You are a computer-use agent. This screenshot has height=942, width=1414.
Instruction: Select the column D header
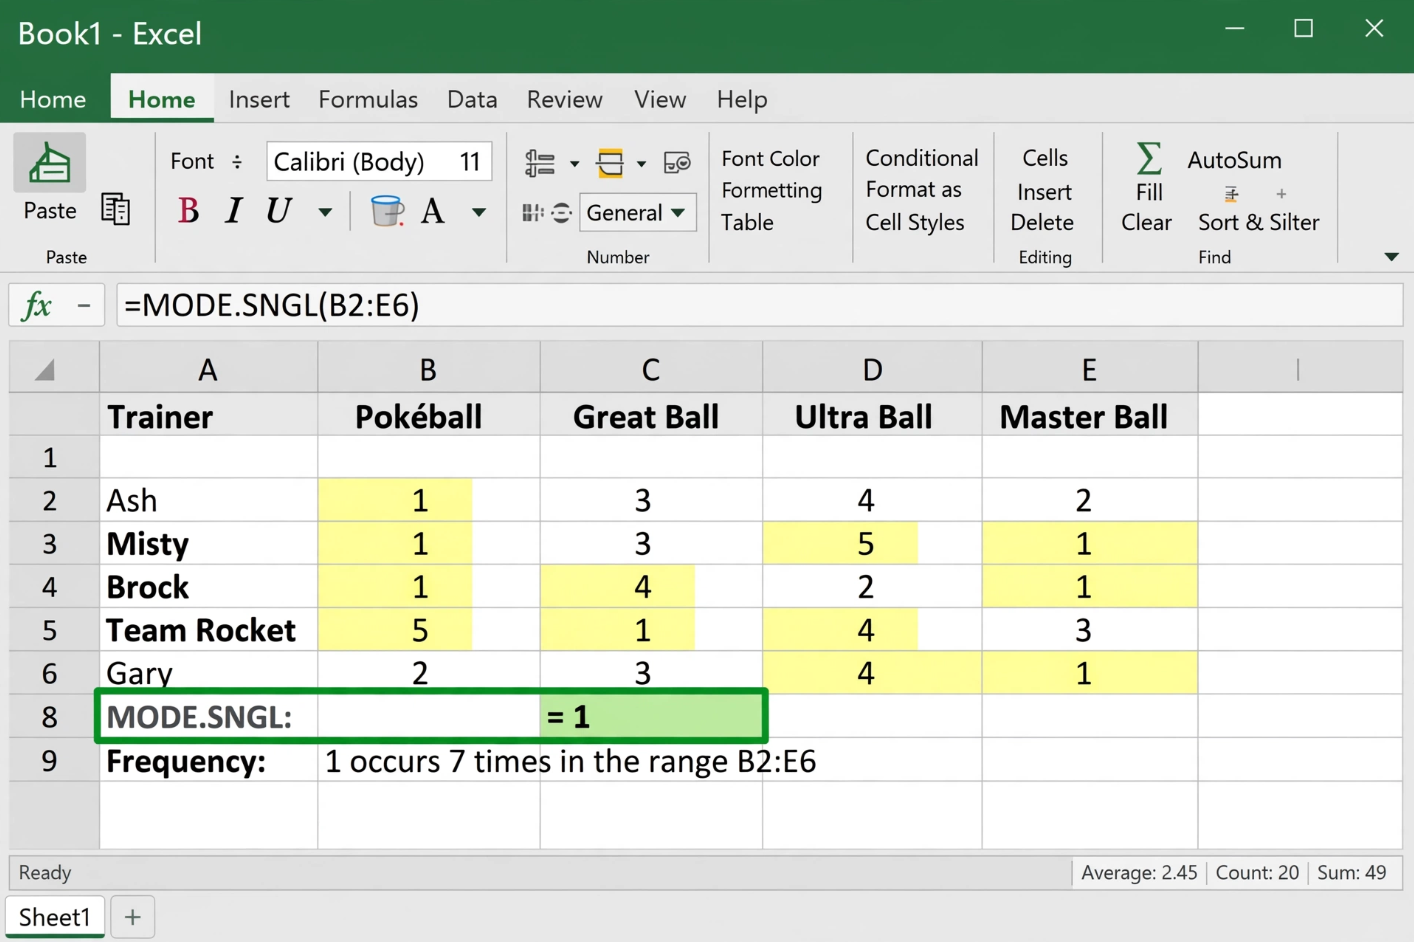(x=872, y=369)
